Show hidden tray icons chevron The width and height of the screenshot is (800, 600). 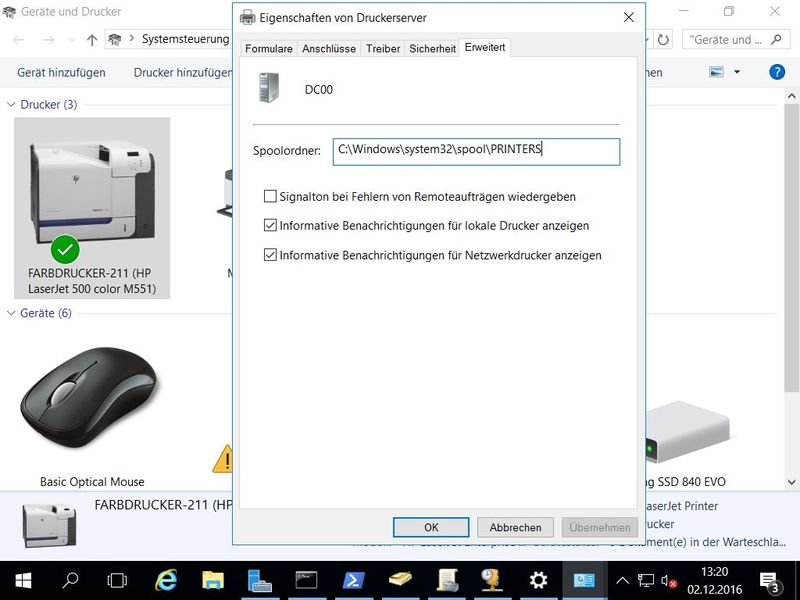click(622, 581)
